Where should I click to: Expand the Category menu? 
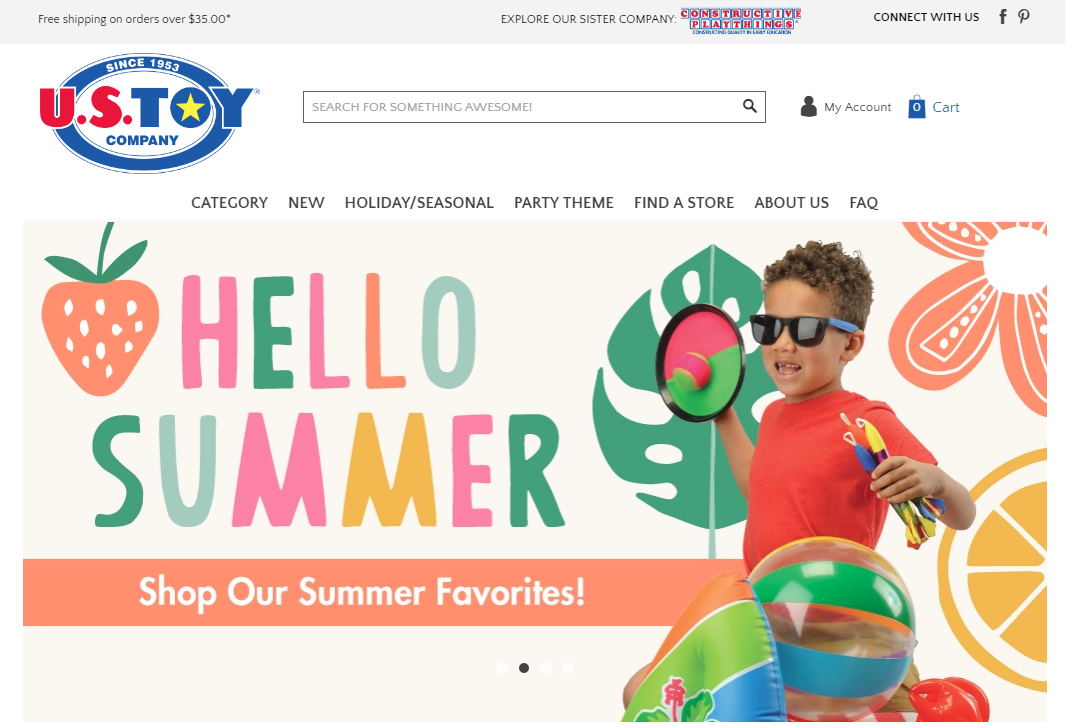(x=230, y=202)
